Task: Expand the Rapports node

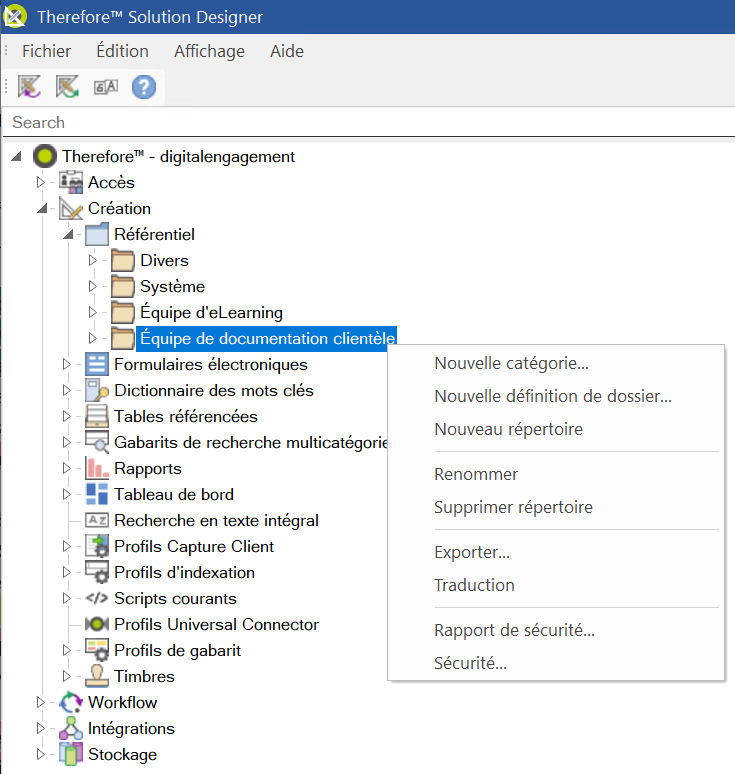Action: click(x=67, y=468)
